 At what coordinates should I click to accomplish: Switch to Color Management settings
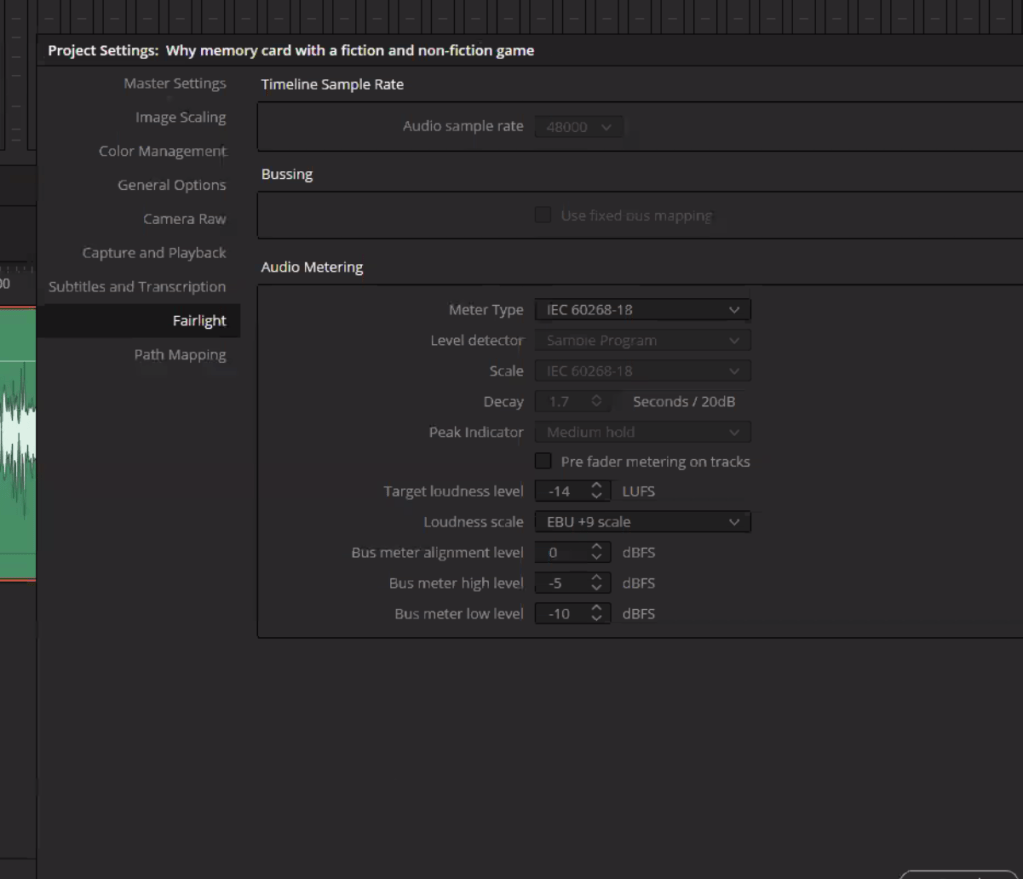(162, 151)
